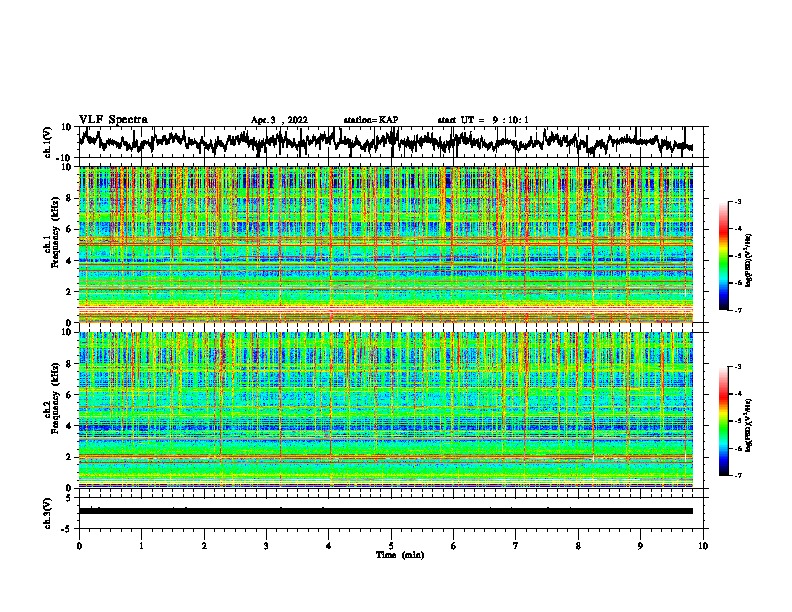792x612 pixels.
Task: Click the time axis tick label "1"
Action: coord(141,546)
